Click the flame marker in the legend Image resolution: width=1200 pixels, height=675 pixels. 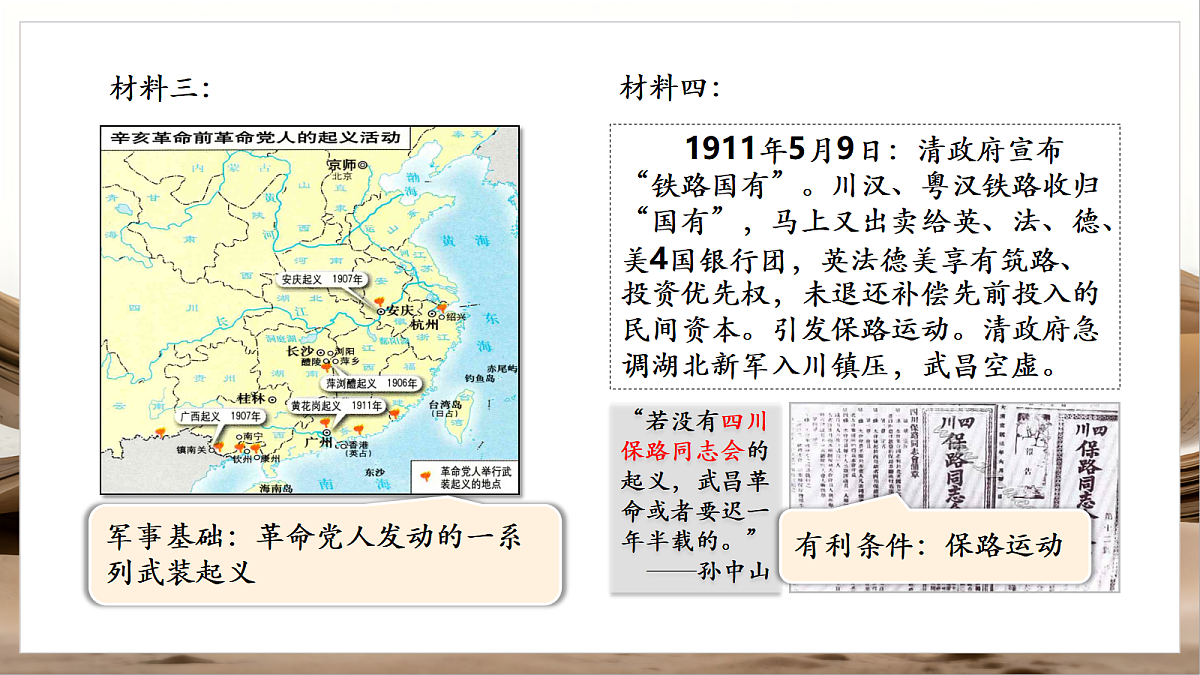click(425, 474)
